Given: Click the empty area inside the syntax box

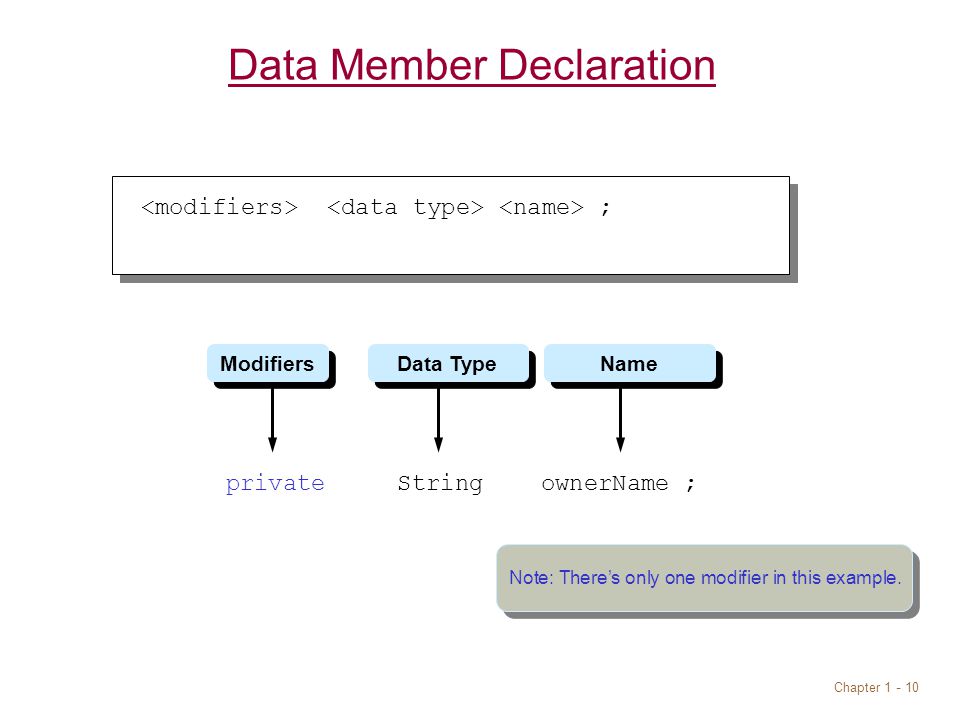Looking at the screenshot, I should [x=451, y=248].
